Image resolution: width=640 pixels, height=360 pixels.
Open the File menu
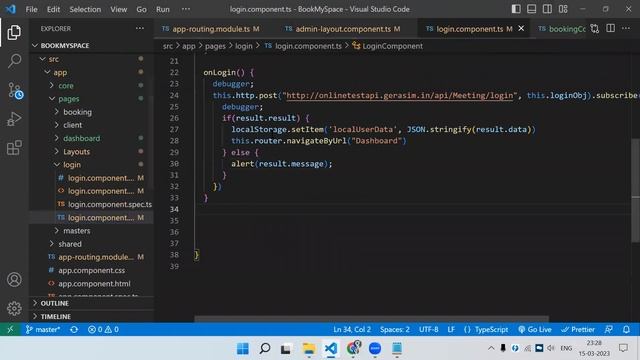tap(31, 9)
